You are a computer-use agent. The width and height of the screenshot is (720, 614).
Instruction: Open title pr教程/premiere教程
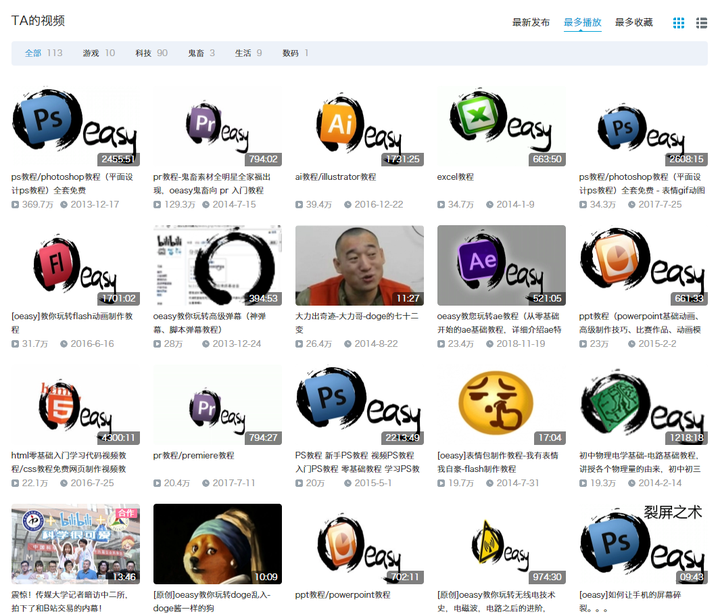[x=194, y=455]
